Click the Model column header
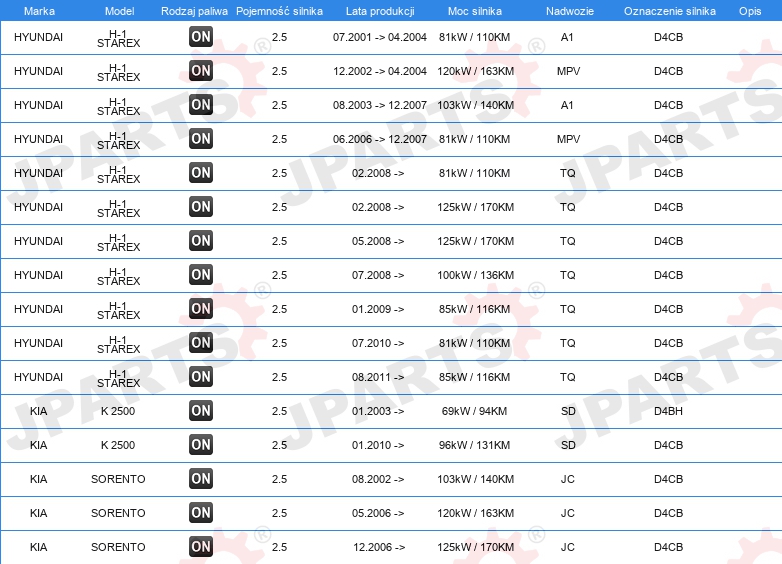Image resolution: width=782 pixels, height=564 pixels. coord(119,11)
